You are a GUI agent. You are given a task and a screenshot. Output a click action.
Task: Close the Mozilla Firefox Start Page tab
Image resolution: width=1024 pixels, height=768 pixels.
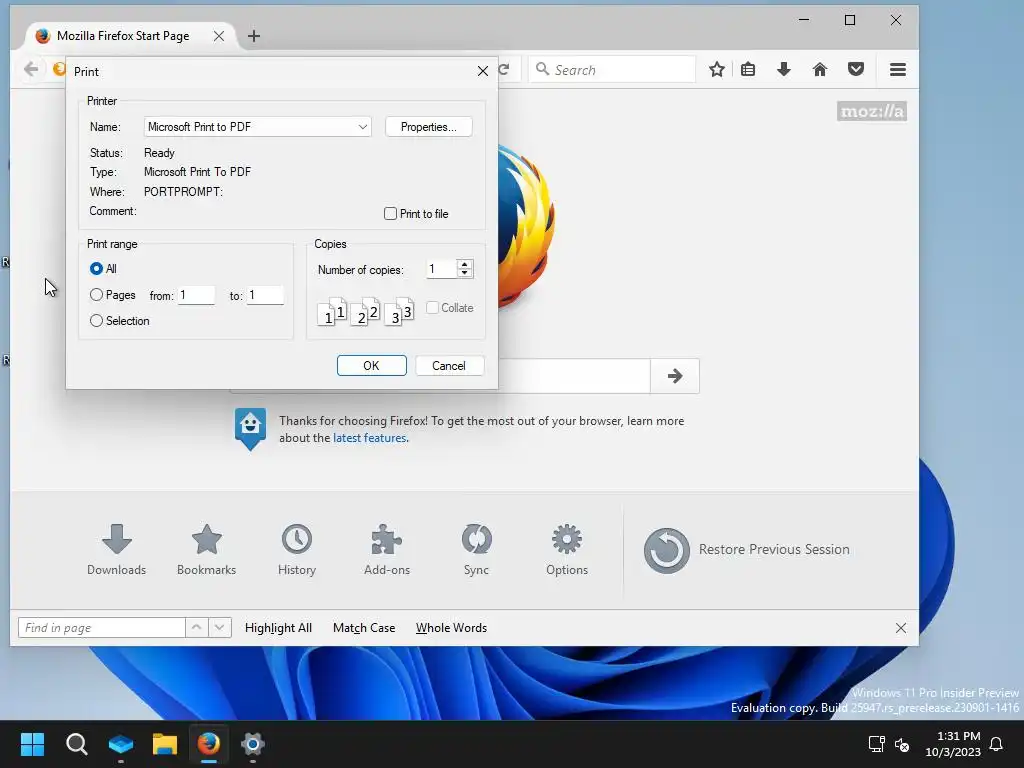[x=219, y=36]
